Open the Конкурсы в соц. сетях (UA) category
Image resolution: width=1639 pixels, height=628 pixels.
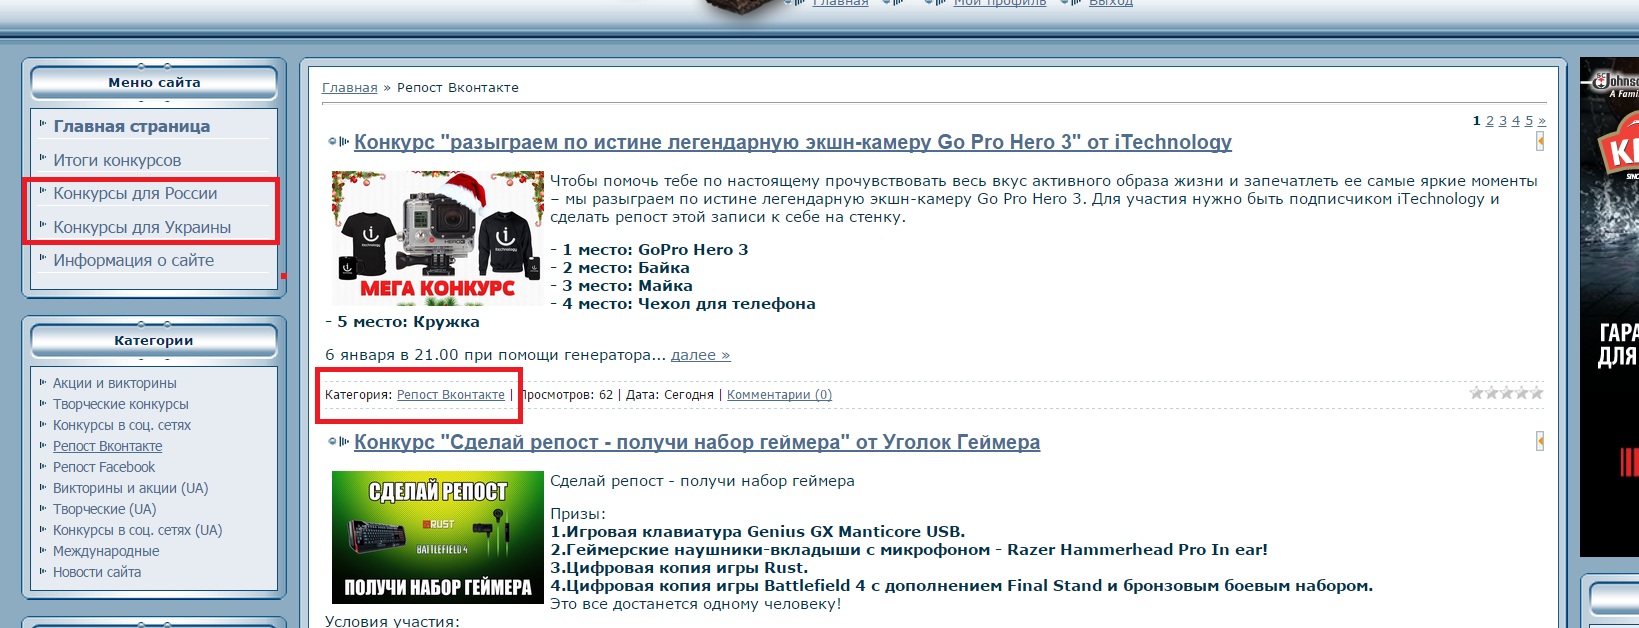coord(138,530)
